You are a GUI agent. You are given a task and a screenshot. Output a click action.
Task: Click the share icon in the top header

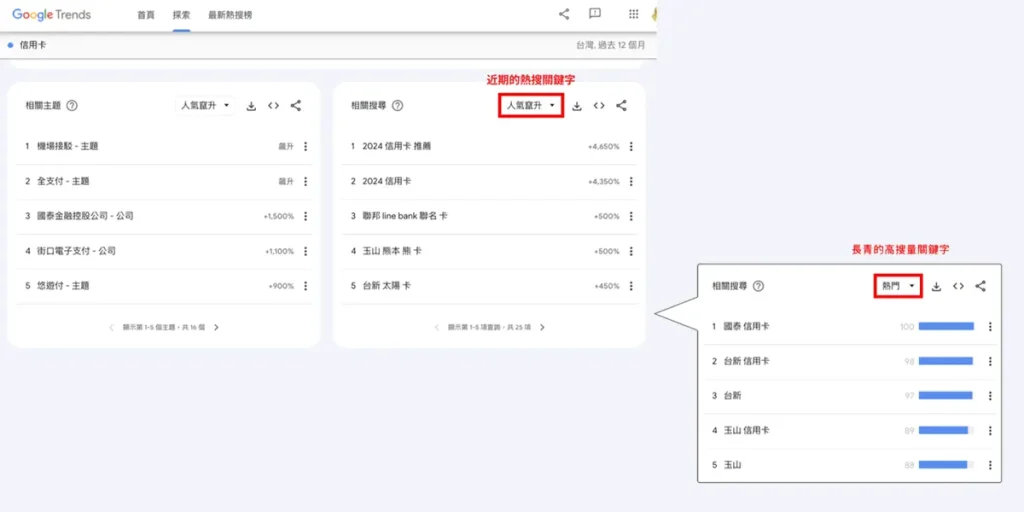[x=564, y=14]
